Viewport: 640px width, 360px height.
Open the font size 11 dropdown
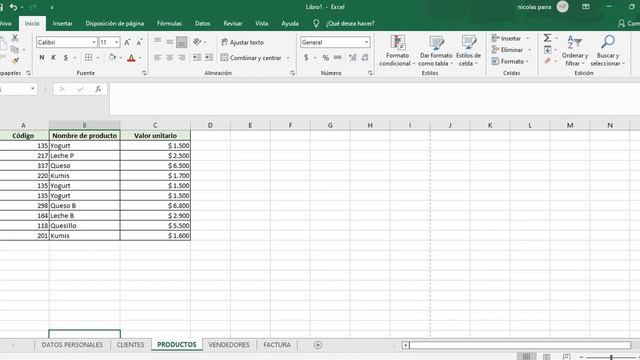coord(117,42)
